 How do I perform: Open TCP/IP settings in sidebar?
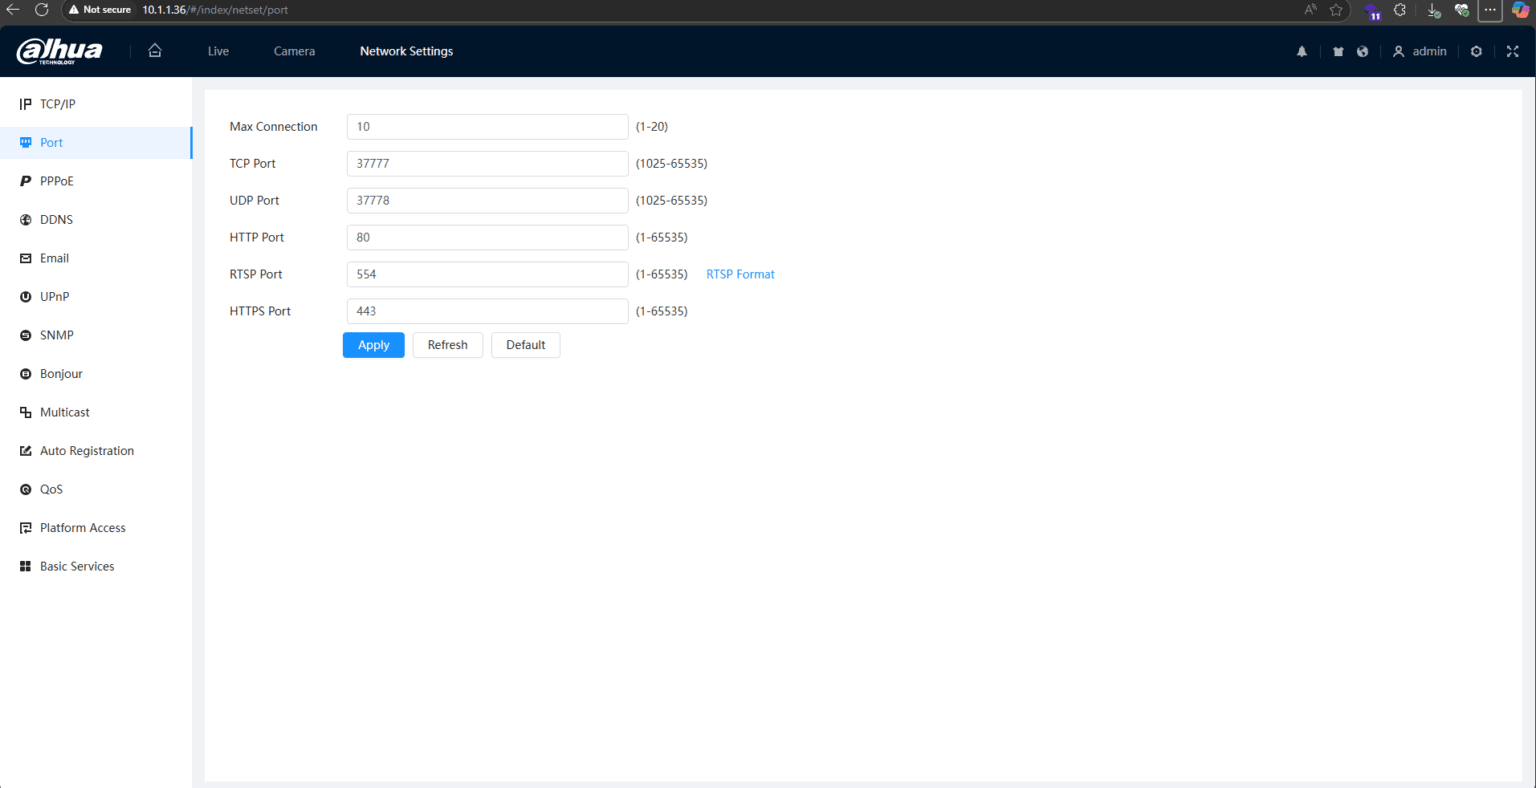(x=57, y=104)
